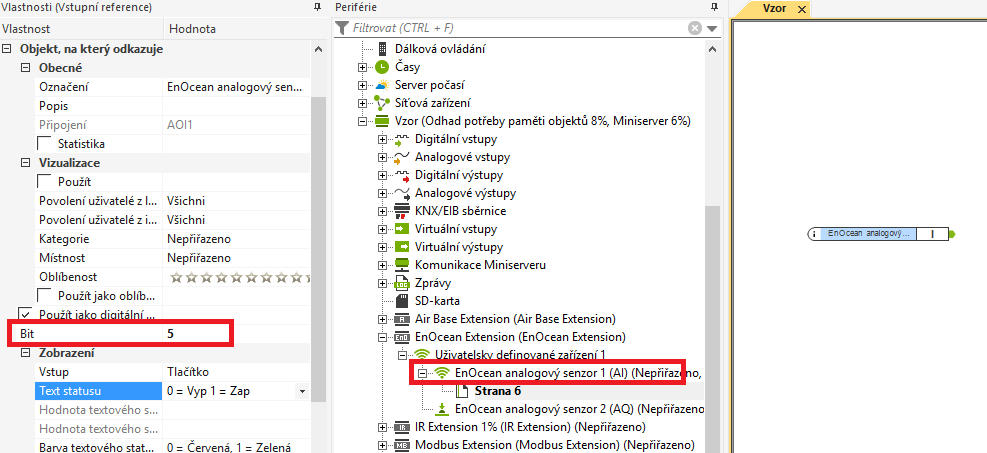Viewport: 987px width, 453px height.
Task: Collapse the Obecné property section
Action: [x=27, y=67]
